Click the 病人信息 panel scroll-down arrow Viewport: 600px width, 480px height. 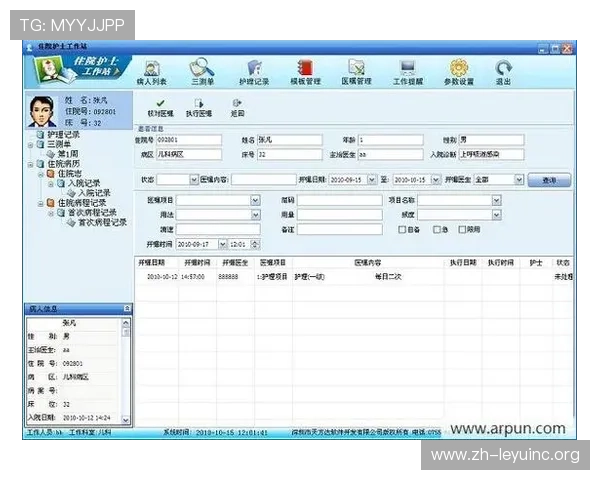click(x=126, y=420)
